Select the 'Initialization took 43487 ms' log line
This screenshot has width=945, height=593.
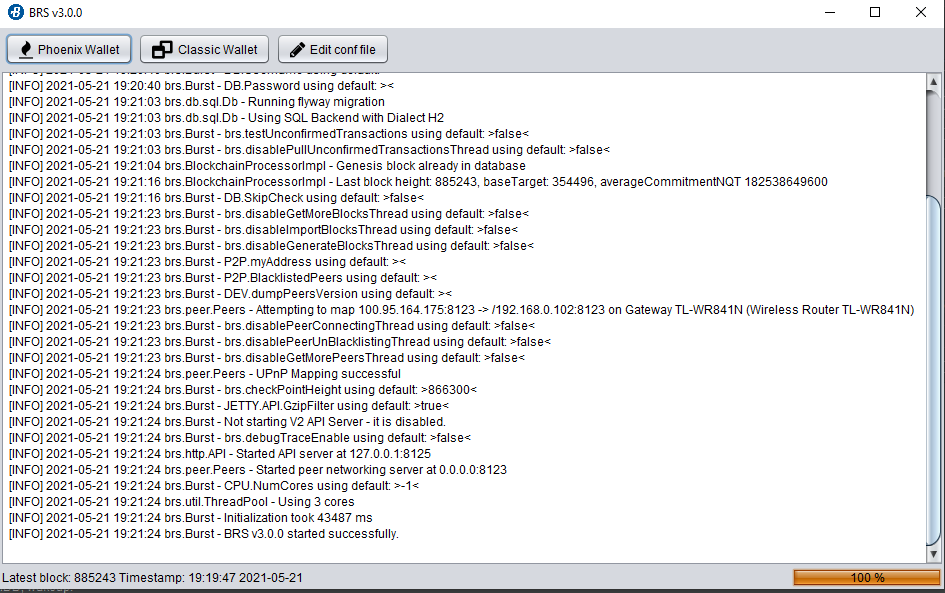point(190,518)
